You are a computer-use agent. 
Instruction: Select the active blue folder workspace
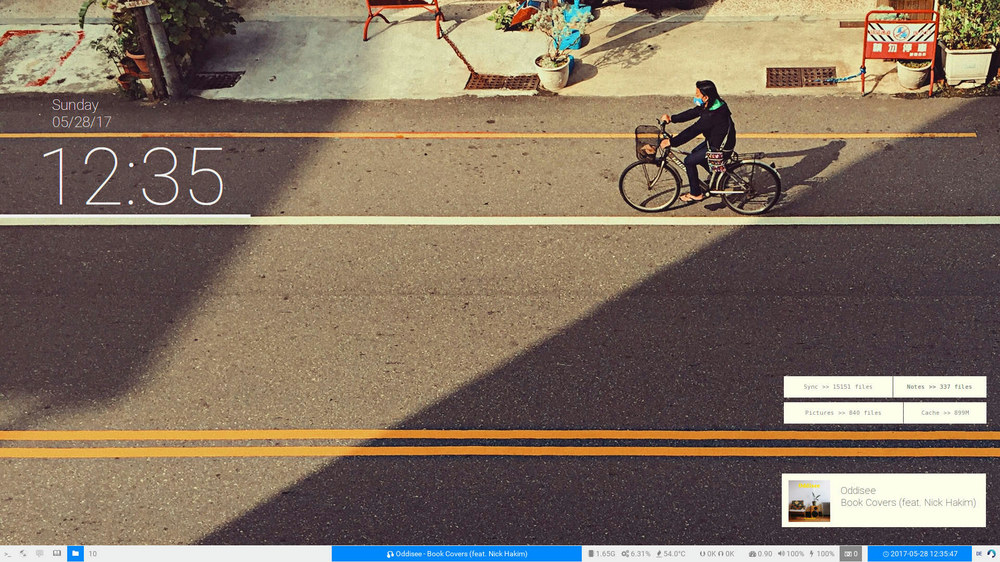pos(75,553)
